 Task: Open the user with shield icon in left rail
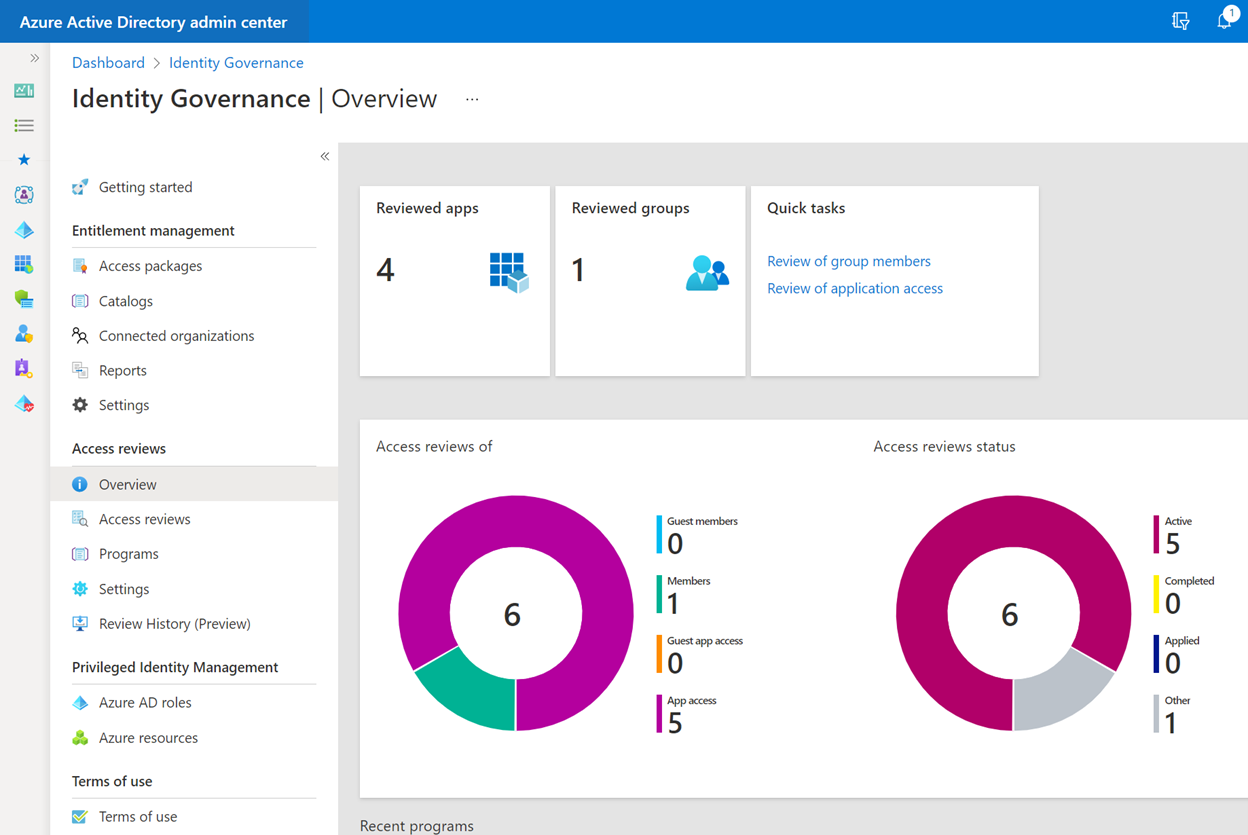pyautogui.click(x=24, y=334)
